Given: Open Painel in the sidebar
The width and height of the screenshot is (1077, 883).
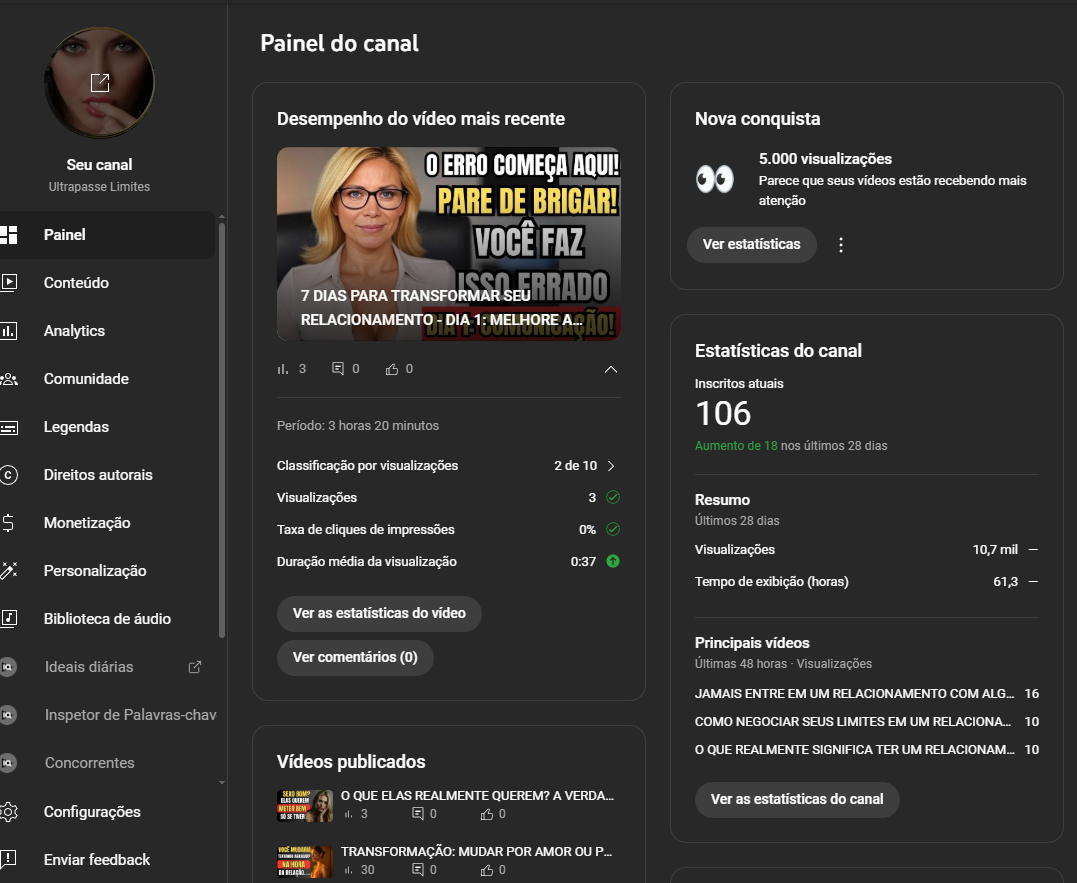Looking at the screenshot, I should pyautogui.click(x=107, y=235).
